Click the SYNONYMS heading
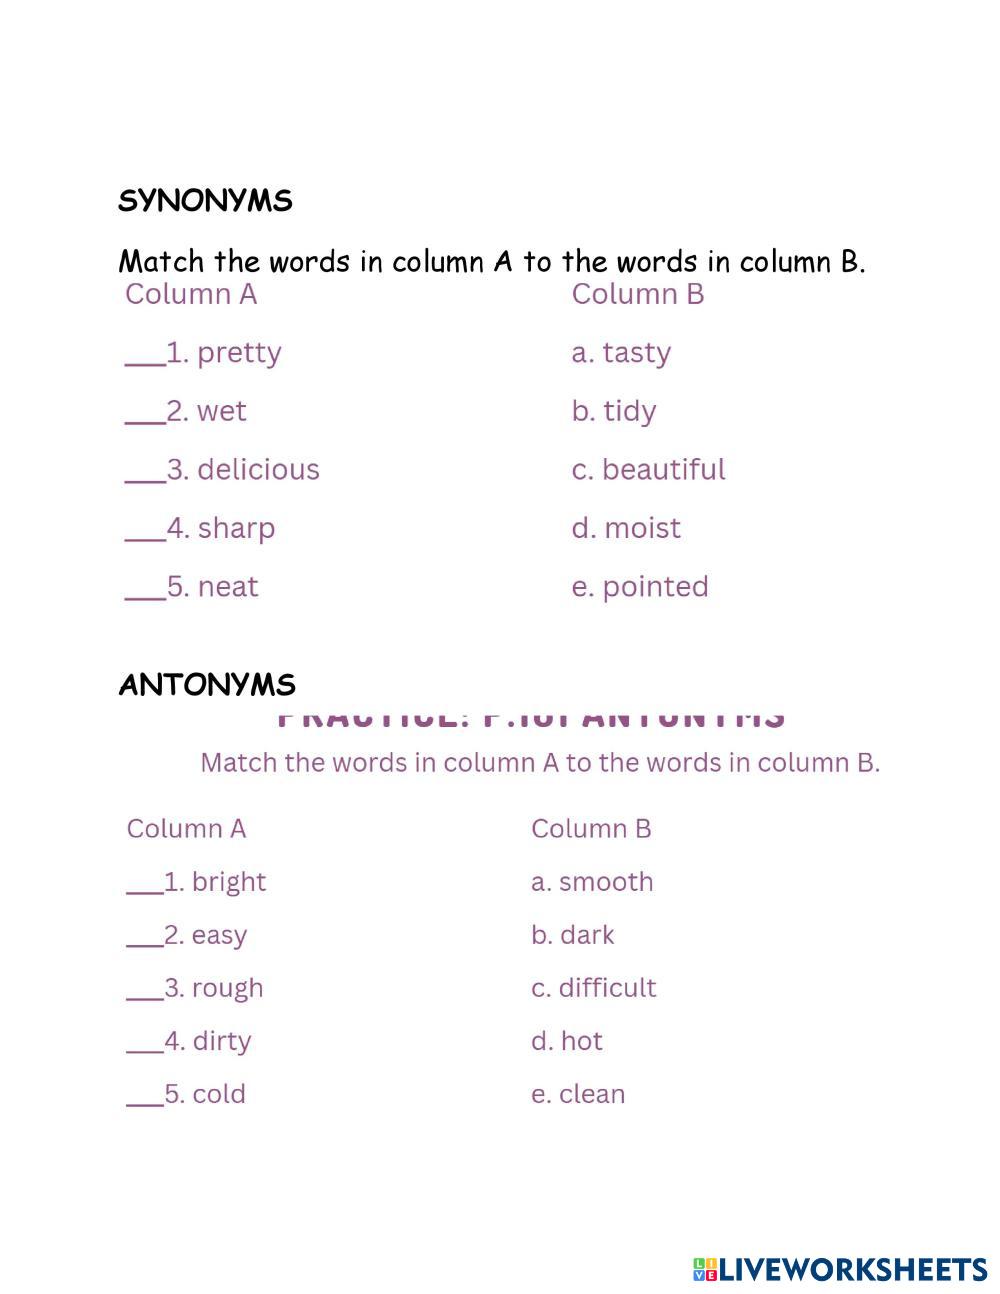The height and width of the screenshot is (1294, 1000). [205, 201]
